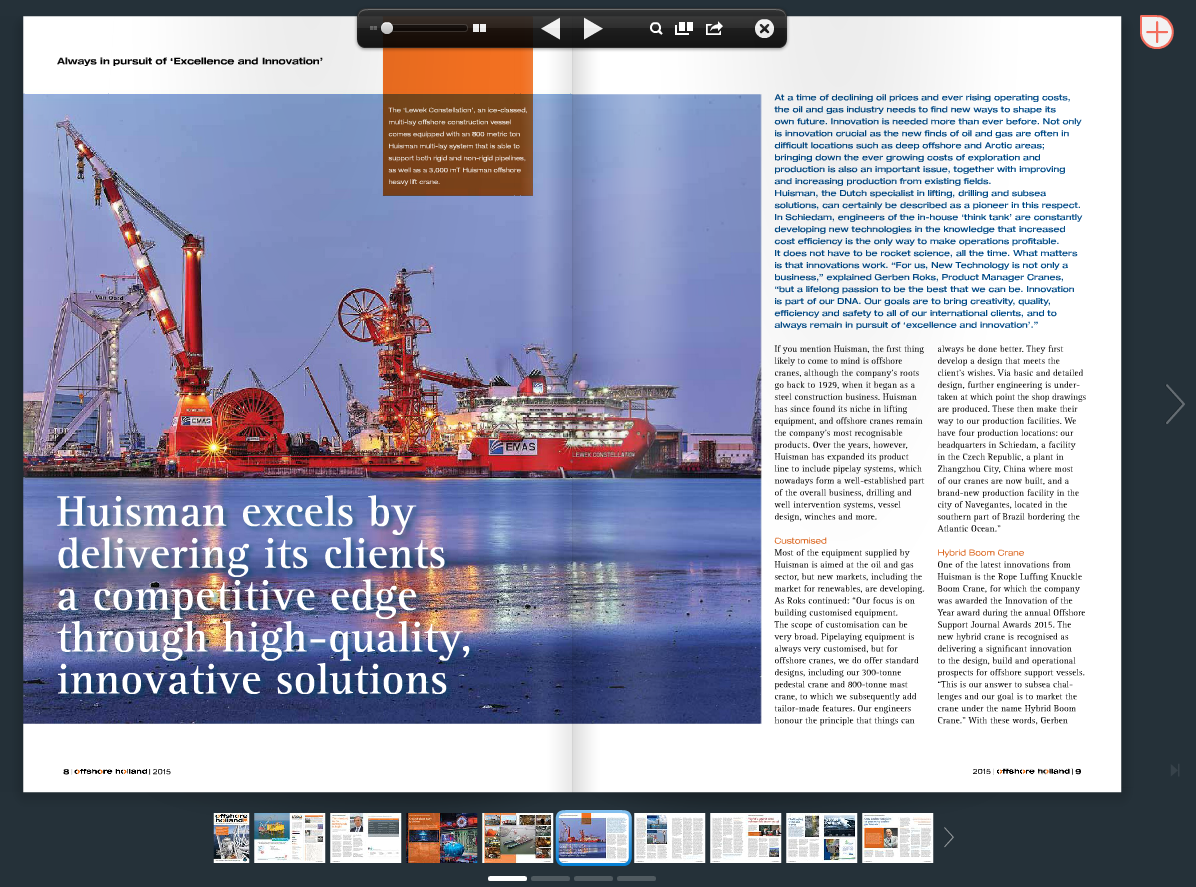Go to the previous page with the left arrow
Screen dimensions: 1196x887
[x=551, y=29]
